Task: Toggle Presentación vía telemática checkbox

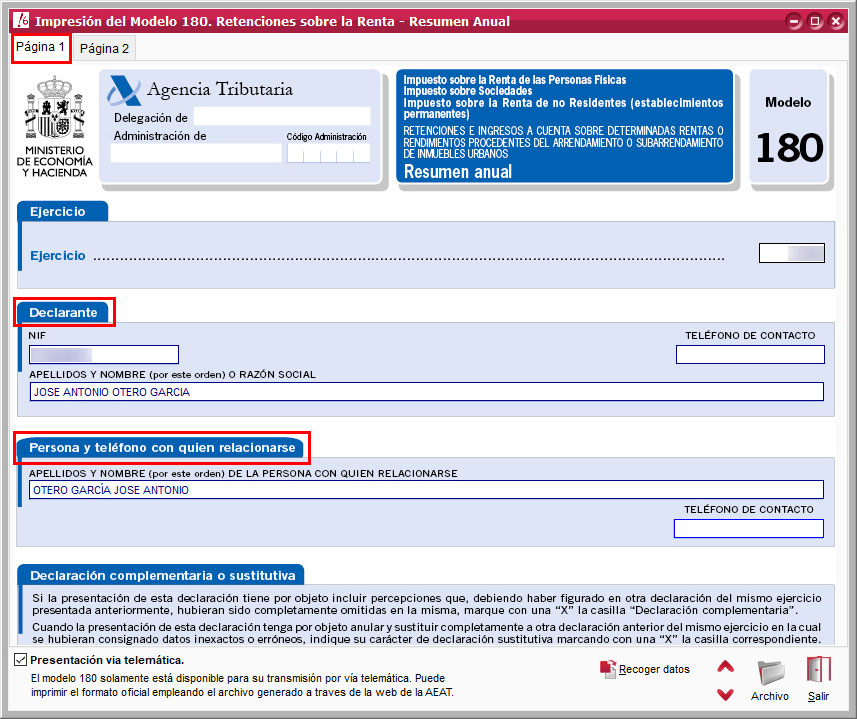Action: 20,660
